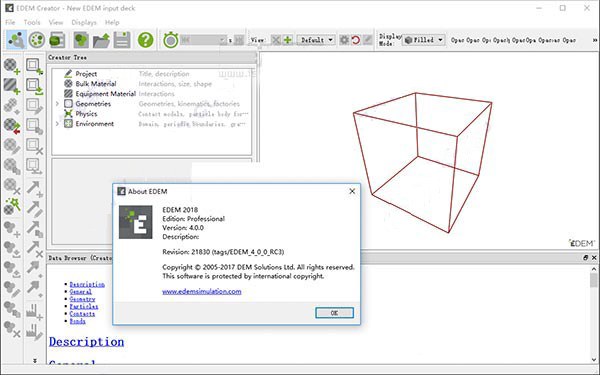Click the material transfer icon with red arrow
The height and width of the screenshot is (375, 600).
point(12,126)
